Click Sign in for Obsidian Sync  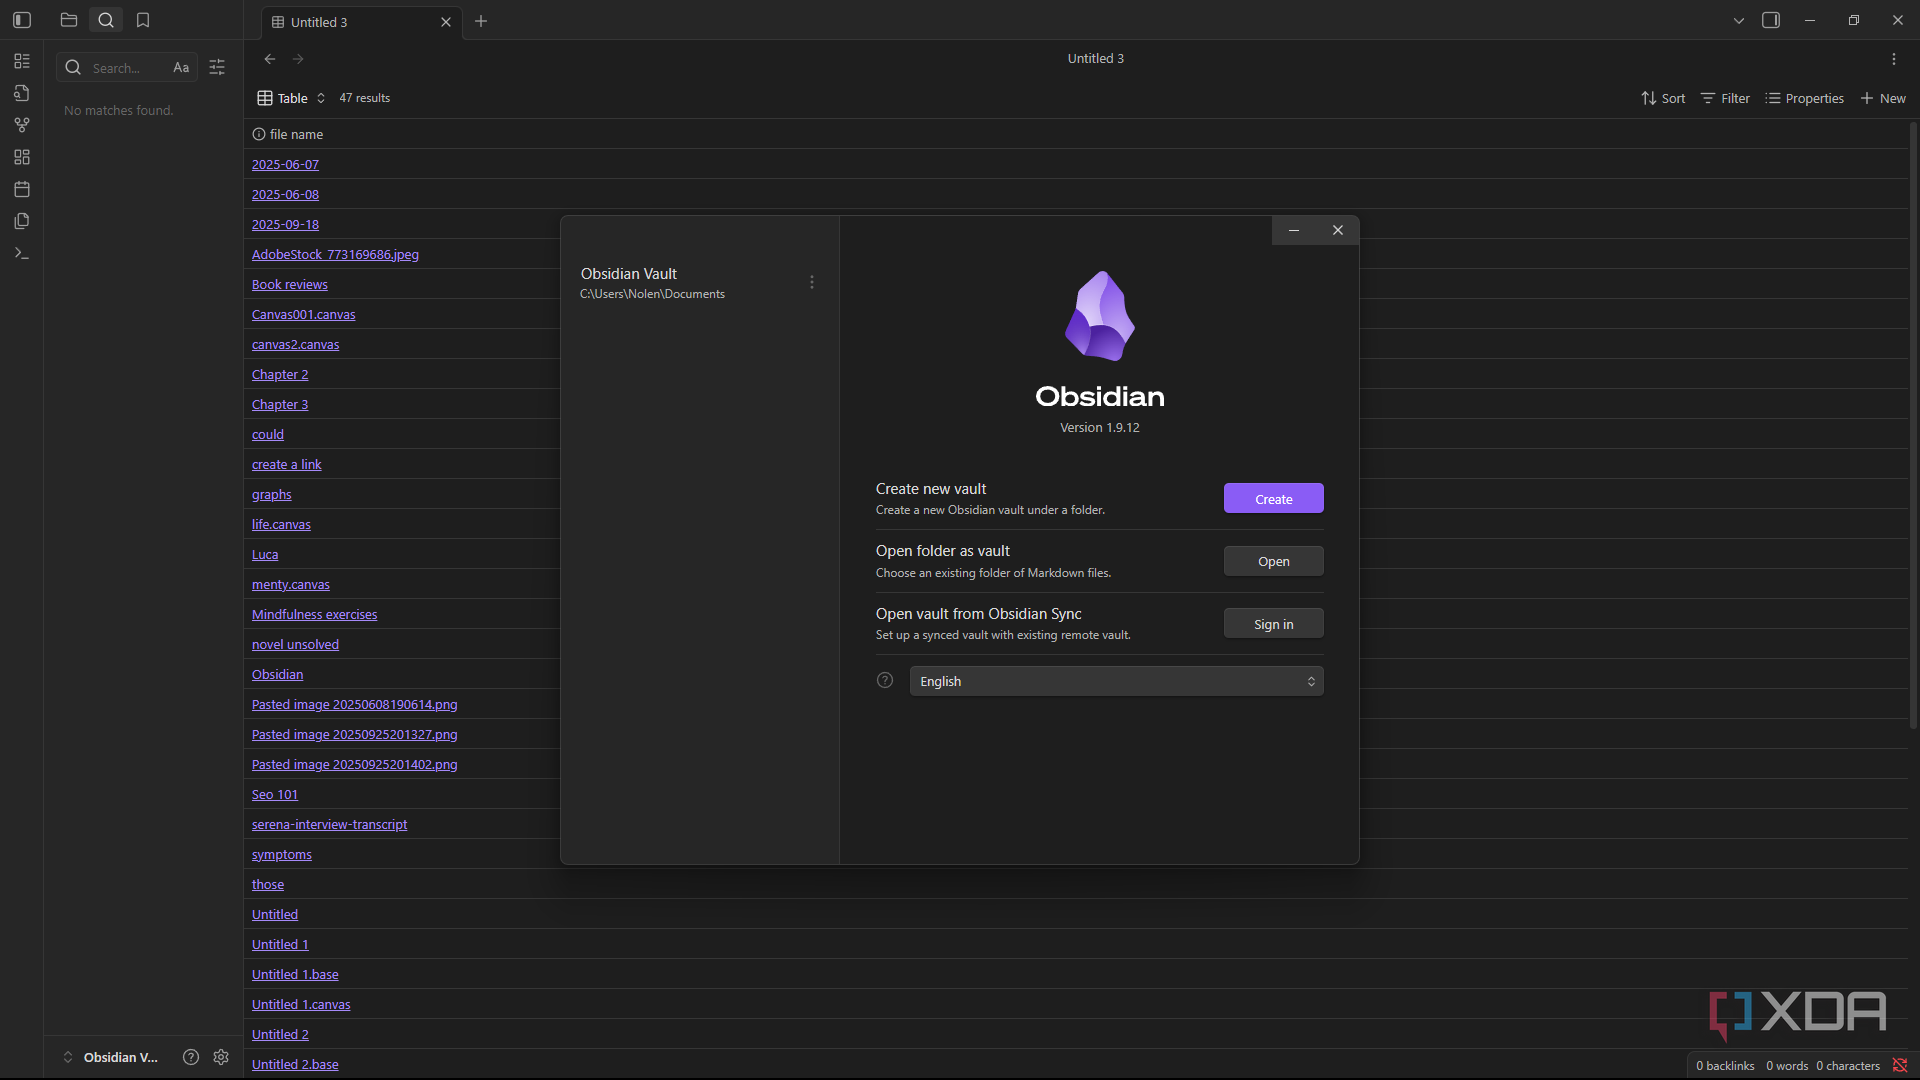1273,624
